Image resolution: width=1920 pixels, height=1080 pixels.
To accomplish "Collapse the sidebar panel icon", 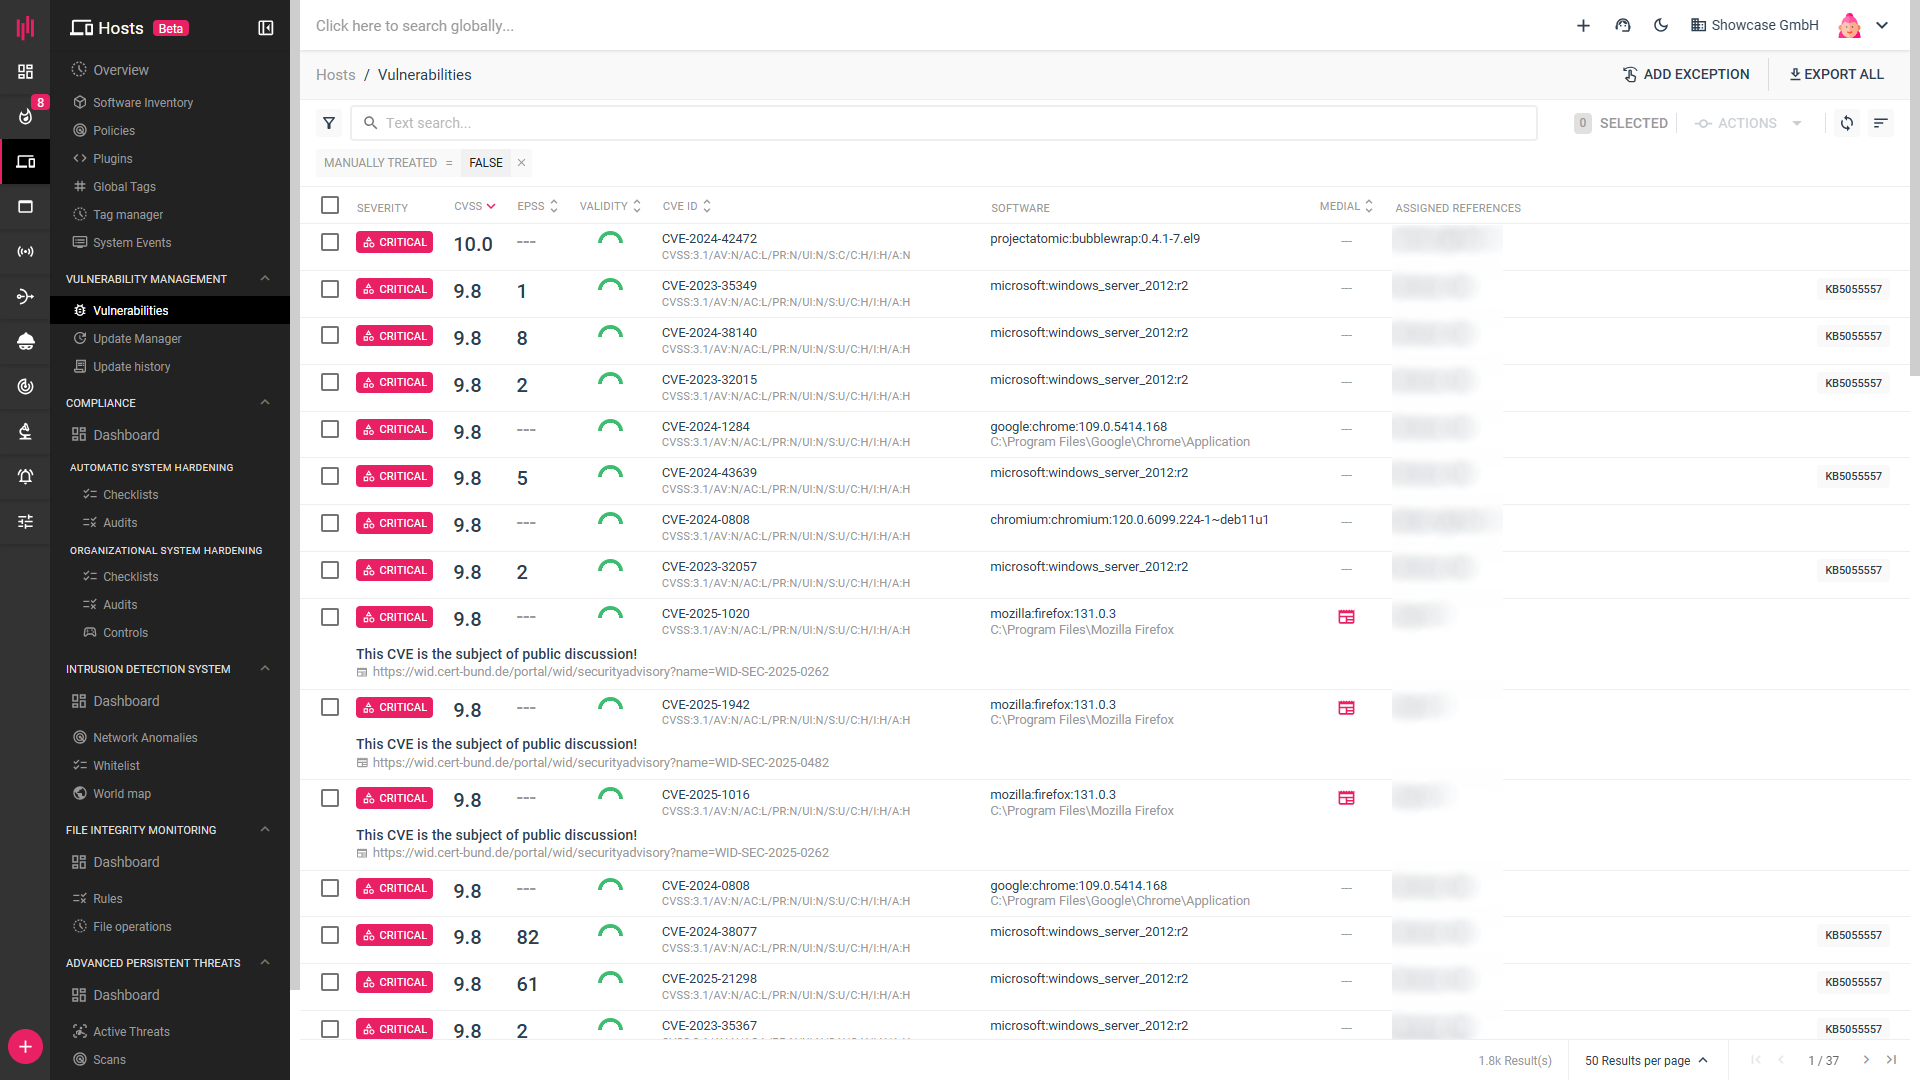I will pos(266,28).
